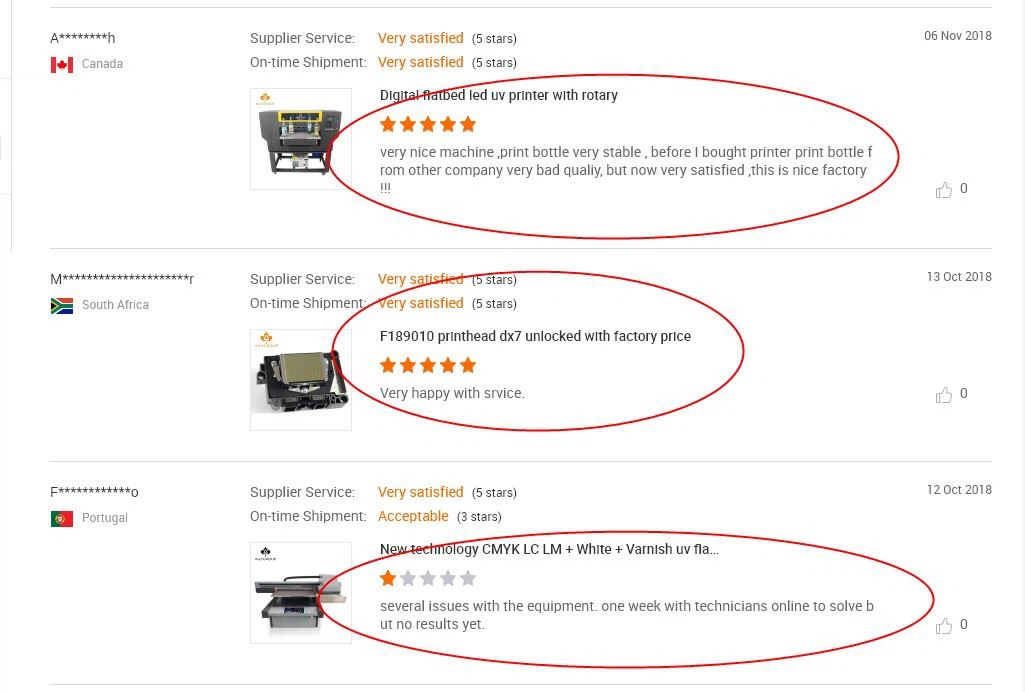1025x692 pixels.
Task: Click thumbs-up on the Portugal review
Action: [943, 625]
